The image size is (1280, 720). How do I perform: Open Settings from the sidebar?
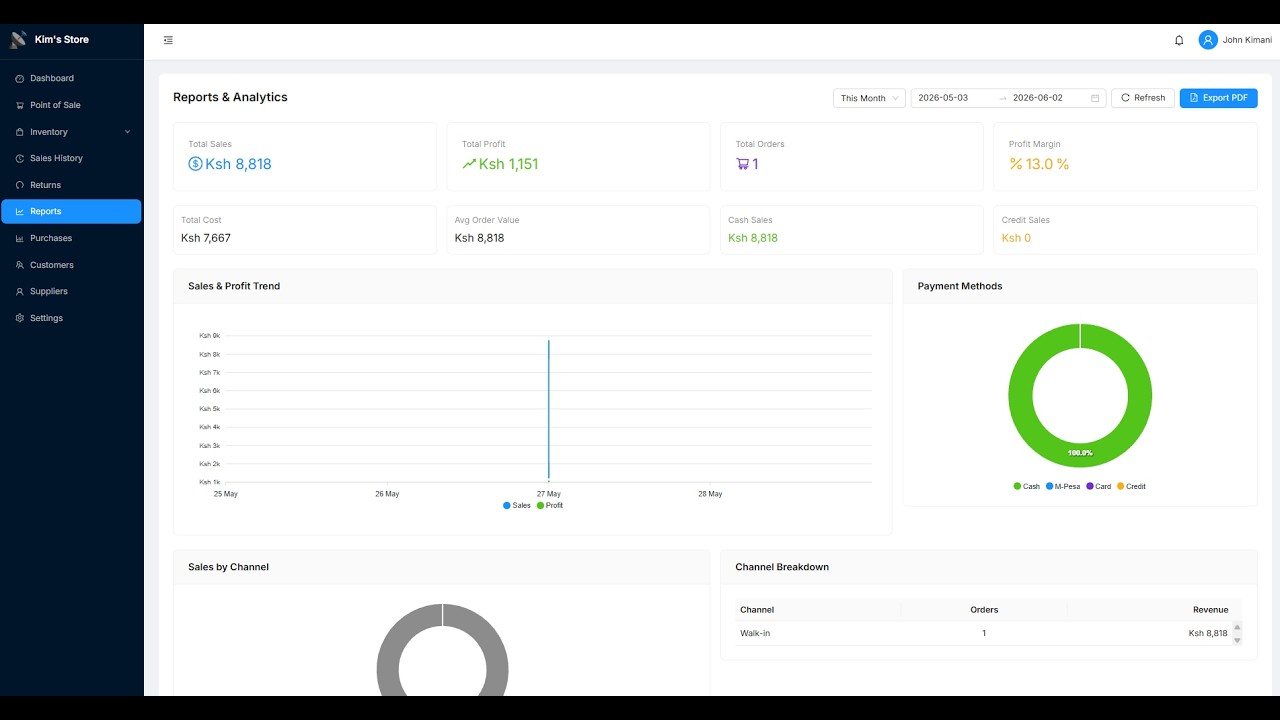pos(71,318)
